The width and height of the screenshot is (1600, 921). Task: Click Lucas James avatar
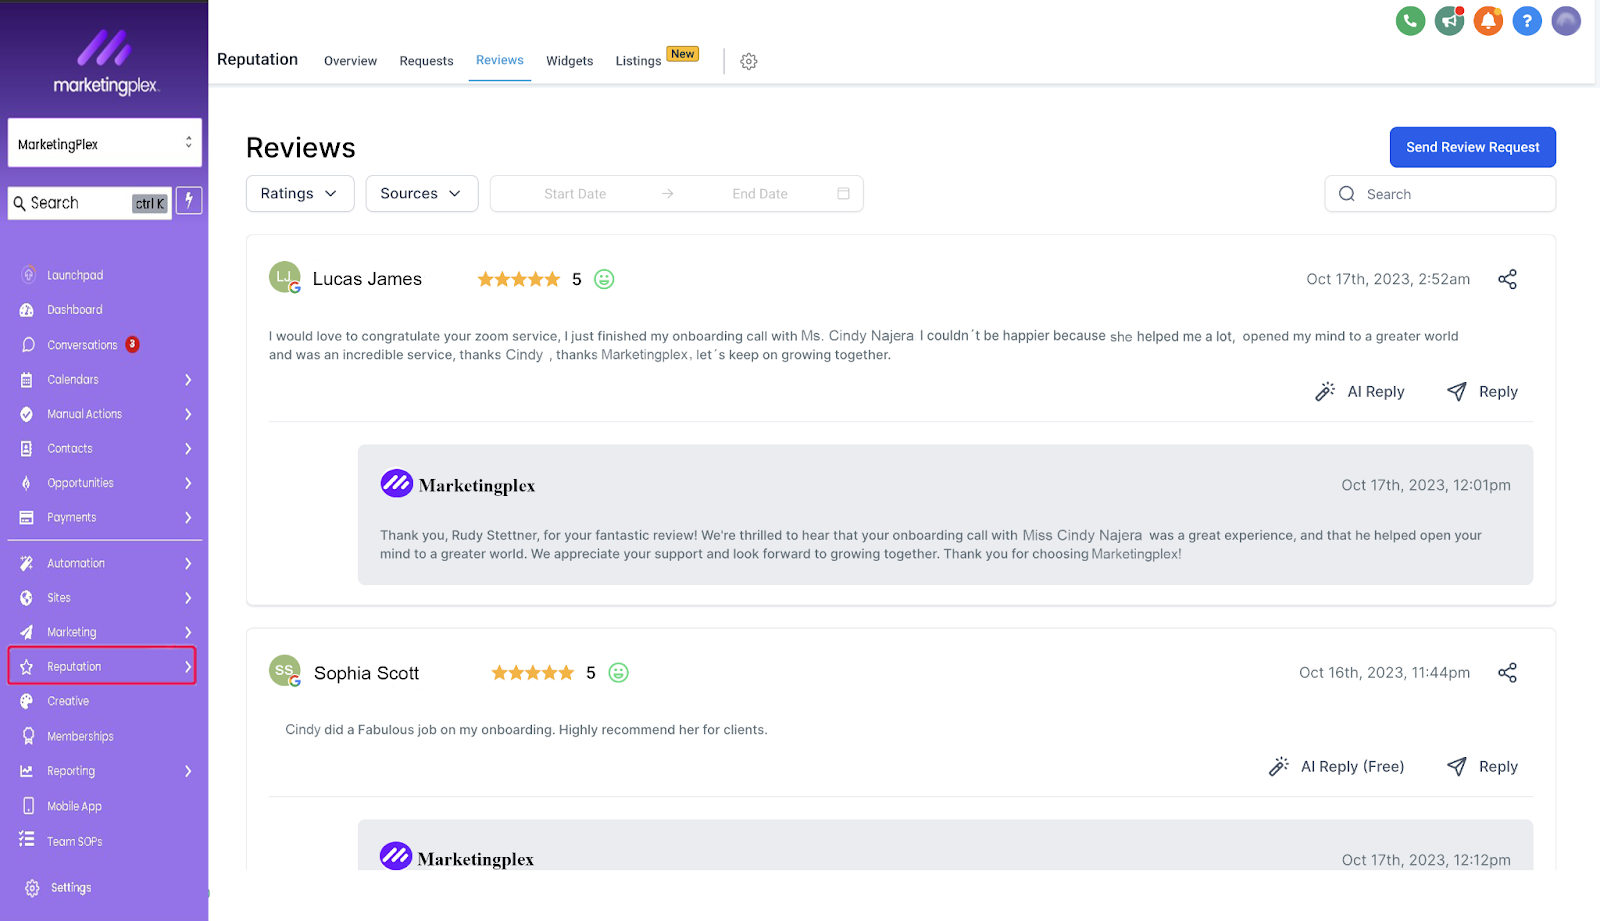tap(284, 277)
